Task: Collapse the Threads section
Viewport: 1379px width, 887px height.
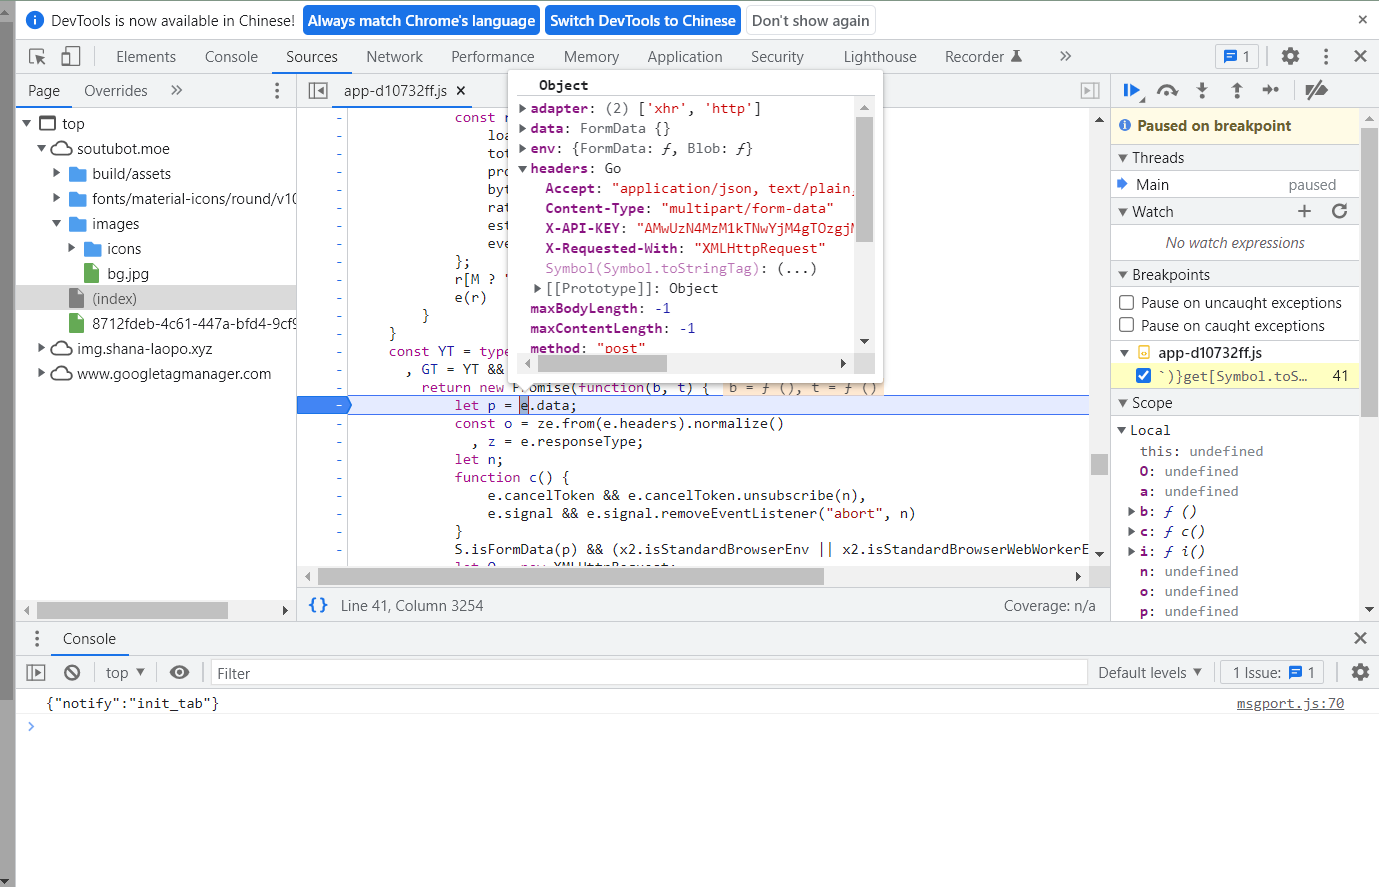Action: [1122, 158]
